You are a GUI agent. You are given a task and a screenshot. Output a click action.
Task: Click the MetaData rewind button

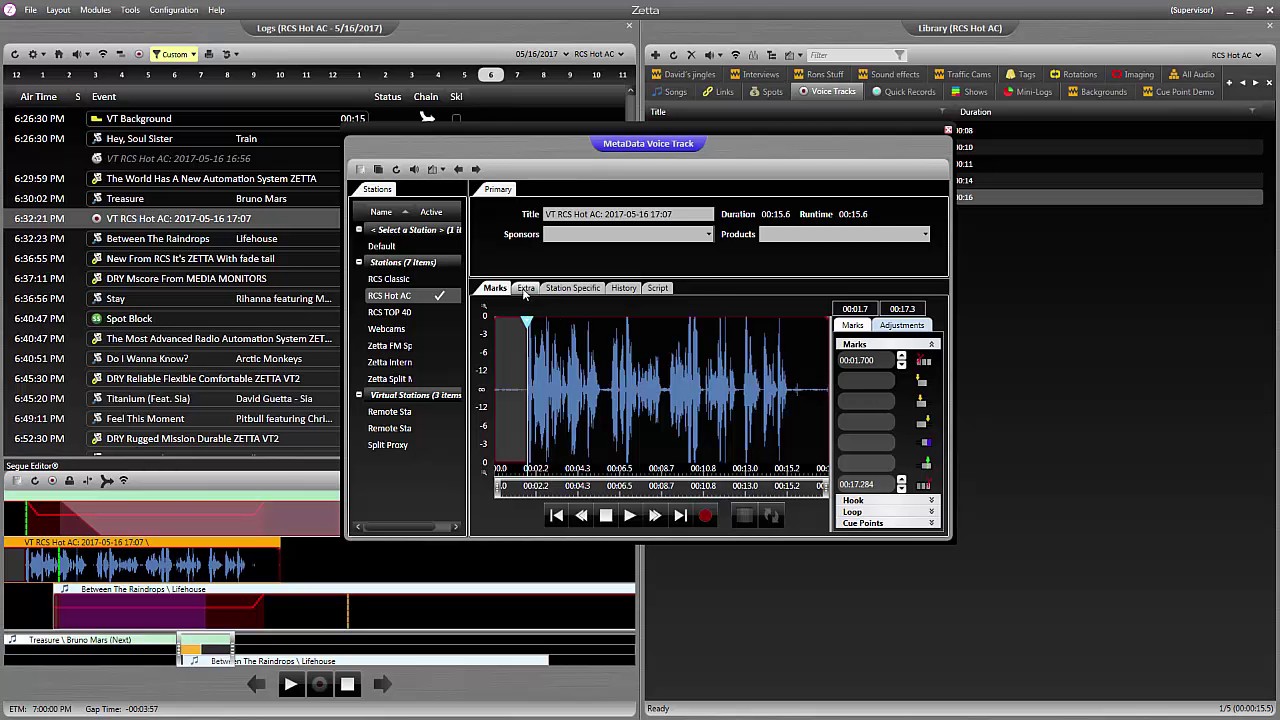tap(581, 515)
